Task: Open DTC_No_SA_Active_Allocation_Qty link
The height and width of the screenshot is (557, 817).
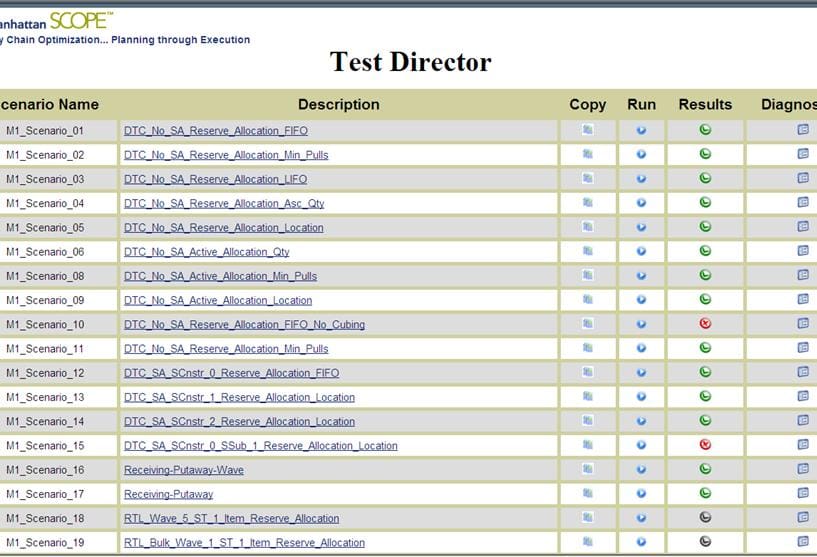Action: pos(206,252)
